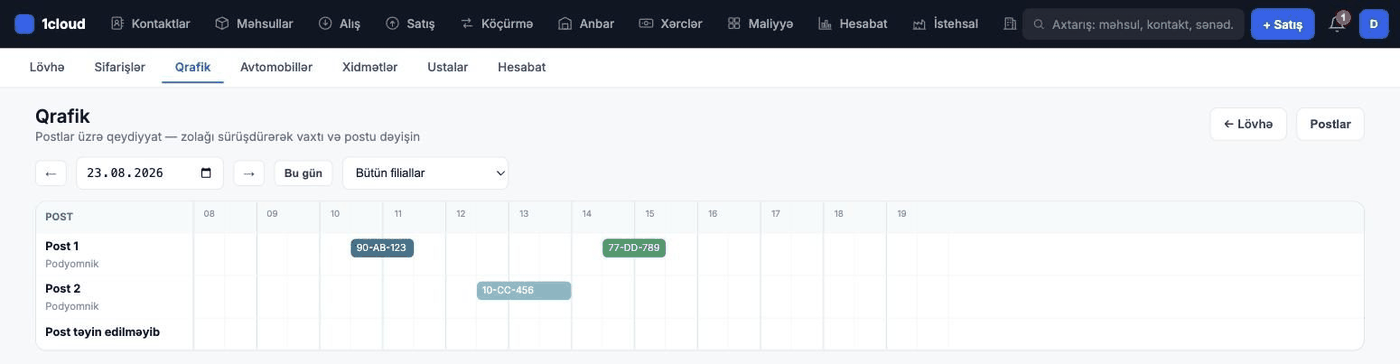Open the Xidmətlər tab
Screen dimensions: 1400x364
[x=370, y=67]
